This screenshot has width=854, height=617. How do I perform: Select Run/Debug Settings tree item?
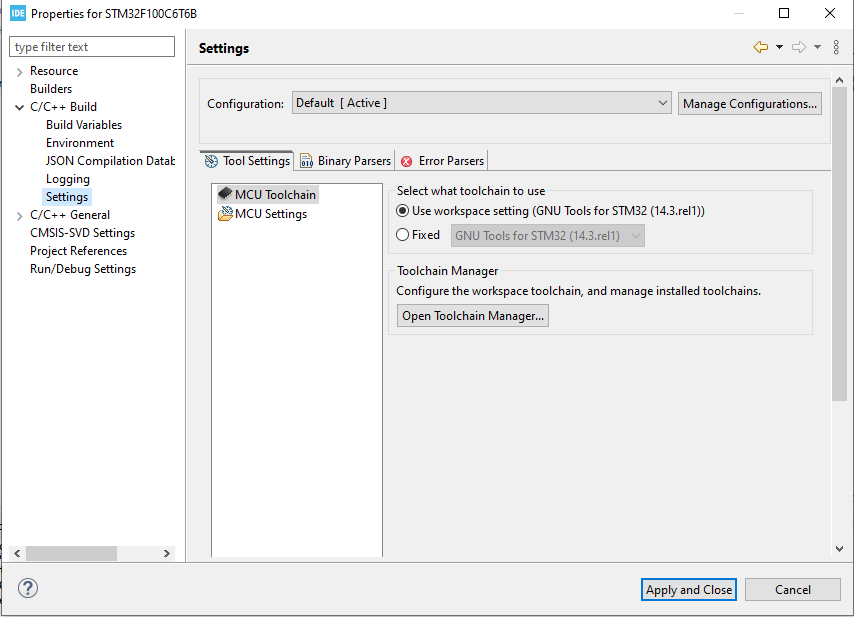click(83, 269)
